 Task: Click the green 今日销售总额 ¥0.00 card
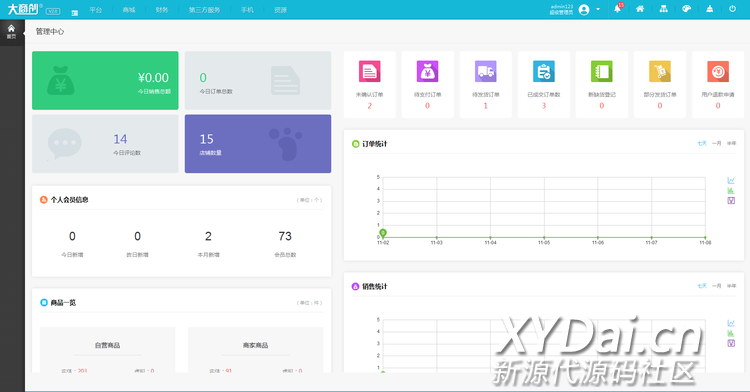pyautogui.click(x=105, y=80)
